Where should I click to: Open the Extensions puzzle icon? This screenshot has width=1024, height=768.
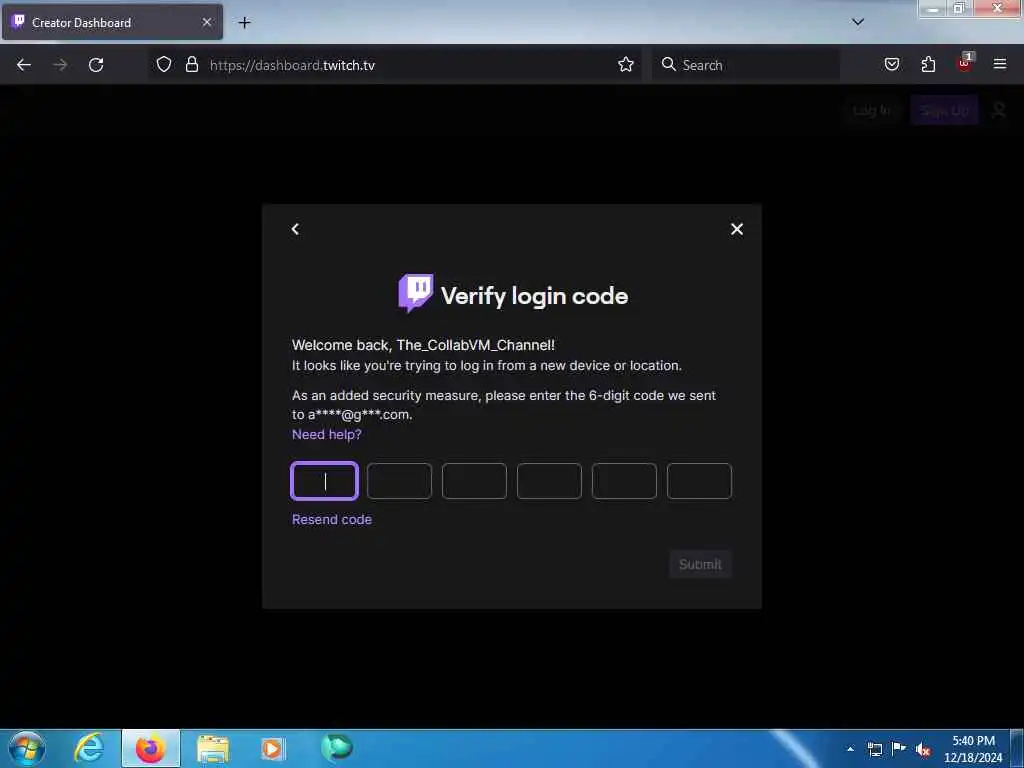tap(928, 65)
